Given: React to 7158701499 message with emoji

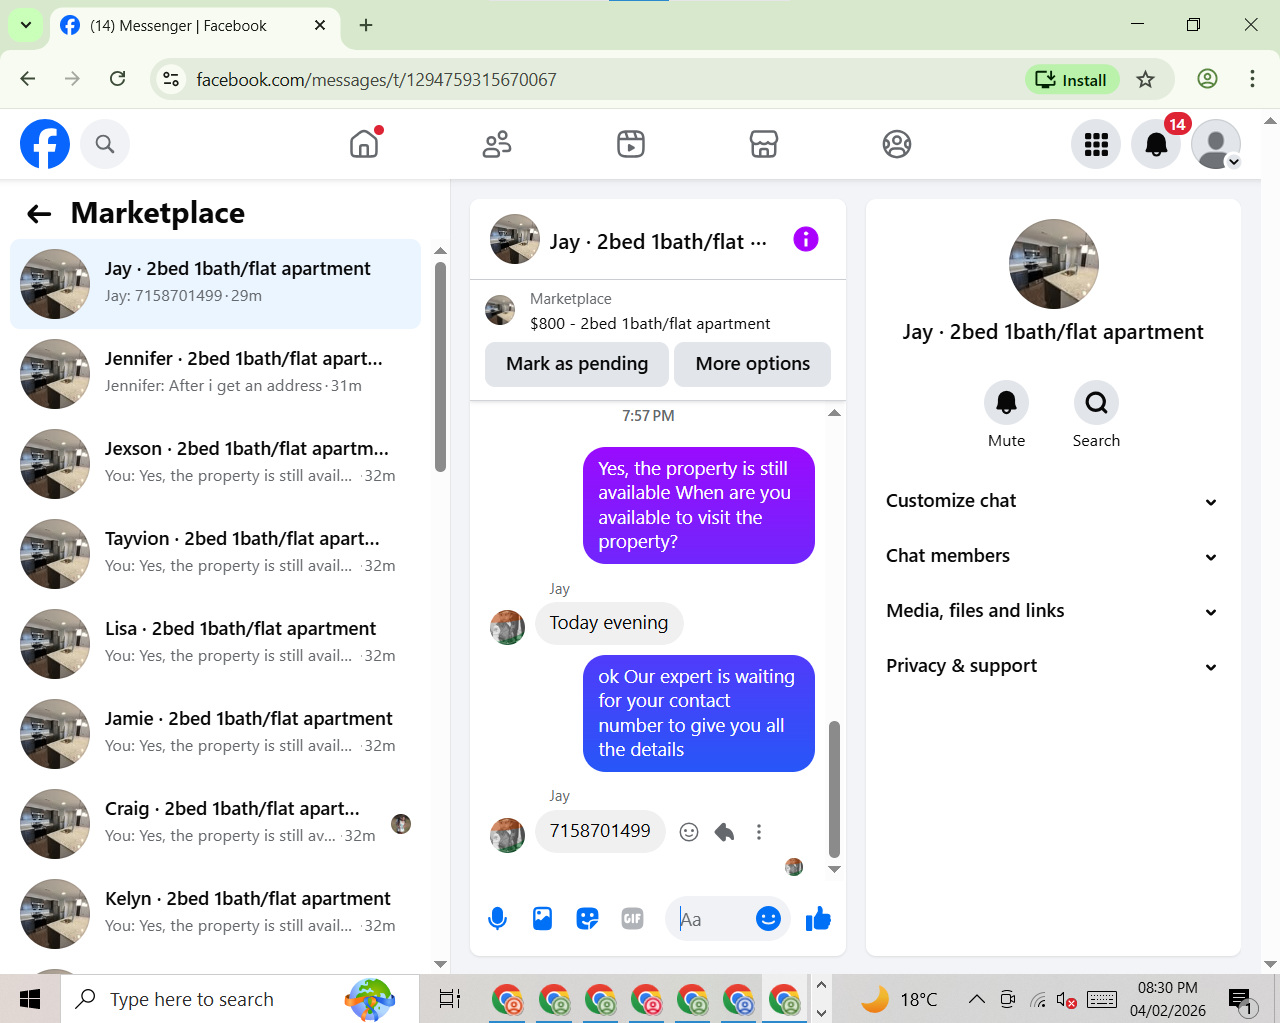Looking at the screenshot, I should coord(689,832).
